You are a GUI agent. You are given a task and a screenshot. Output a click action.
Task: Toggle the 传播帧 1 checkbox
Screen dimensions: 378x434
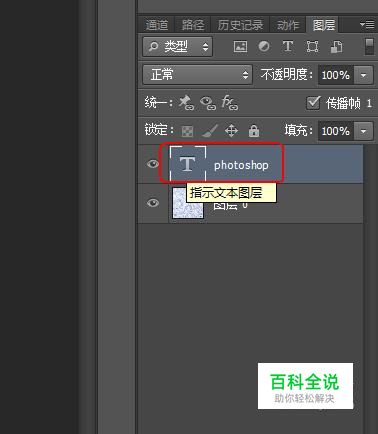(x=313, y=103)
